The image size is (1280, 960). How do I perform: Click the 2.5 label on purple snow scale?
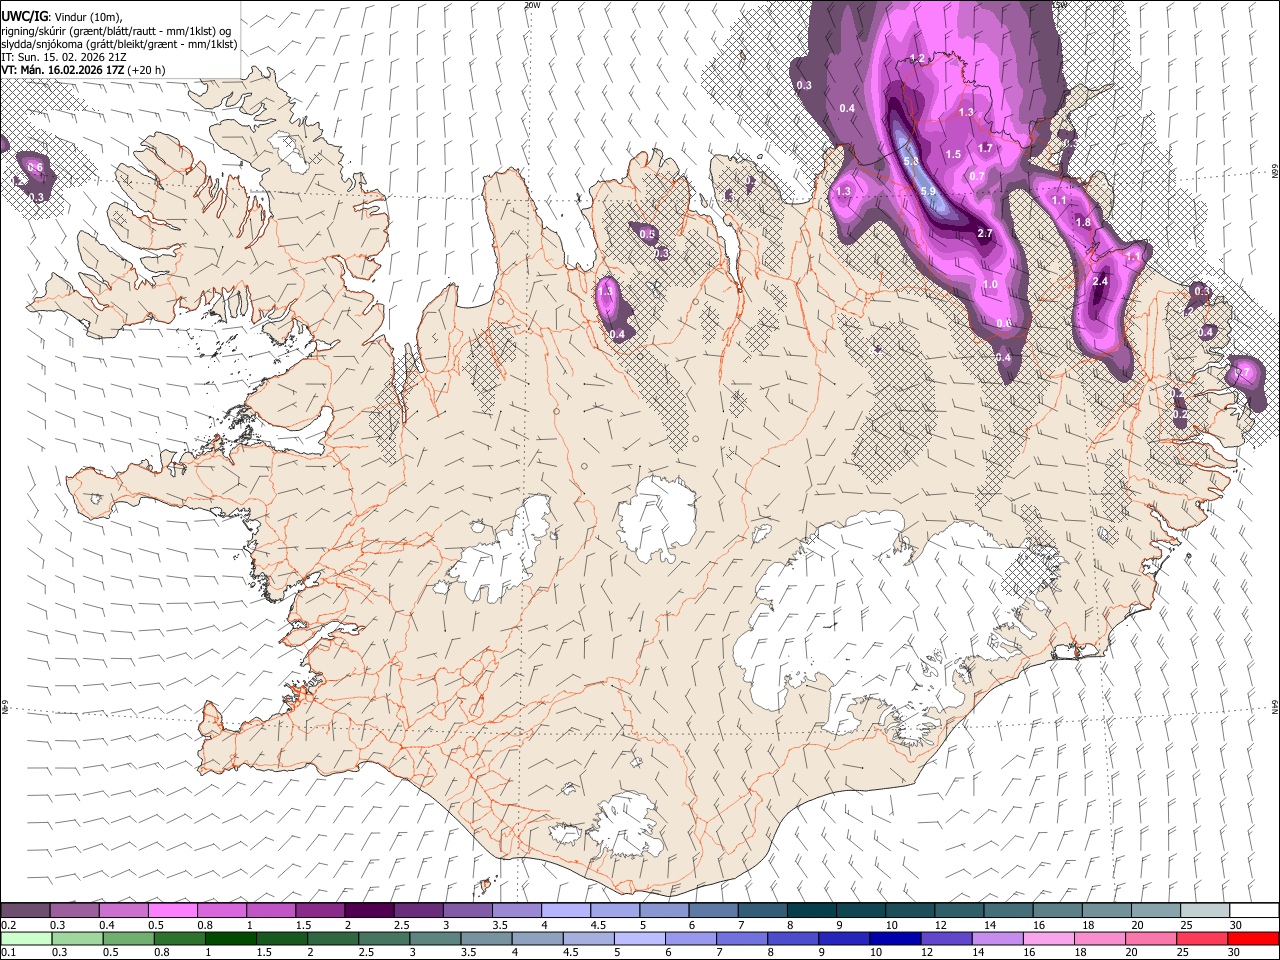click(x=402, y=925)
